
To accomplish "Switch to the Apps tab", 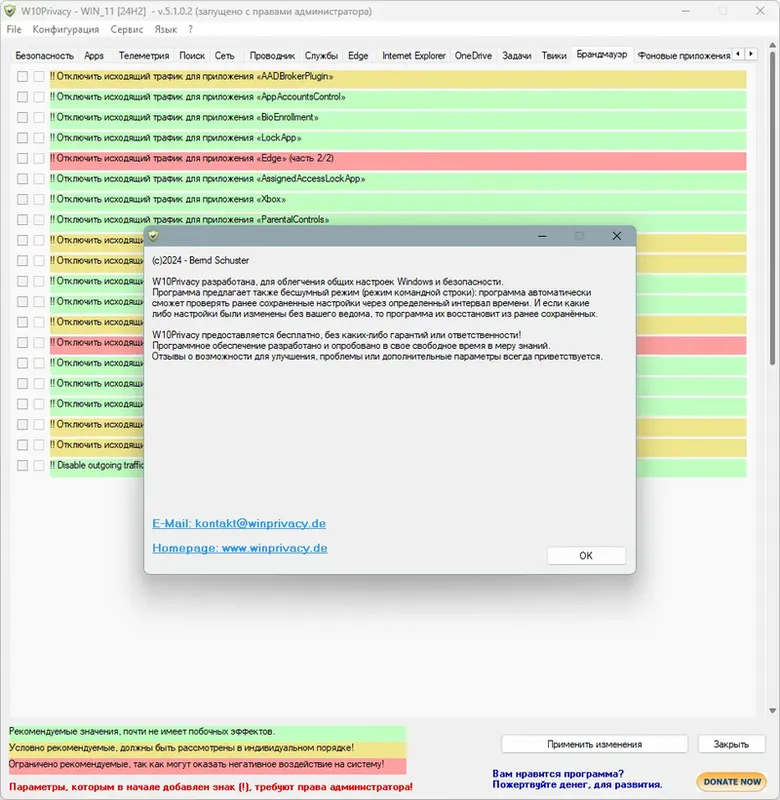I will [94, 56].
